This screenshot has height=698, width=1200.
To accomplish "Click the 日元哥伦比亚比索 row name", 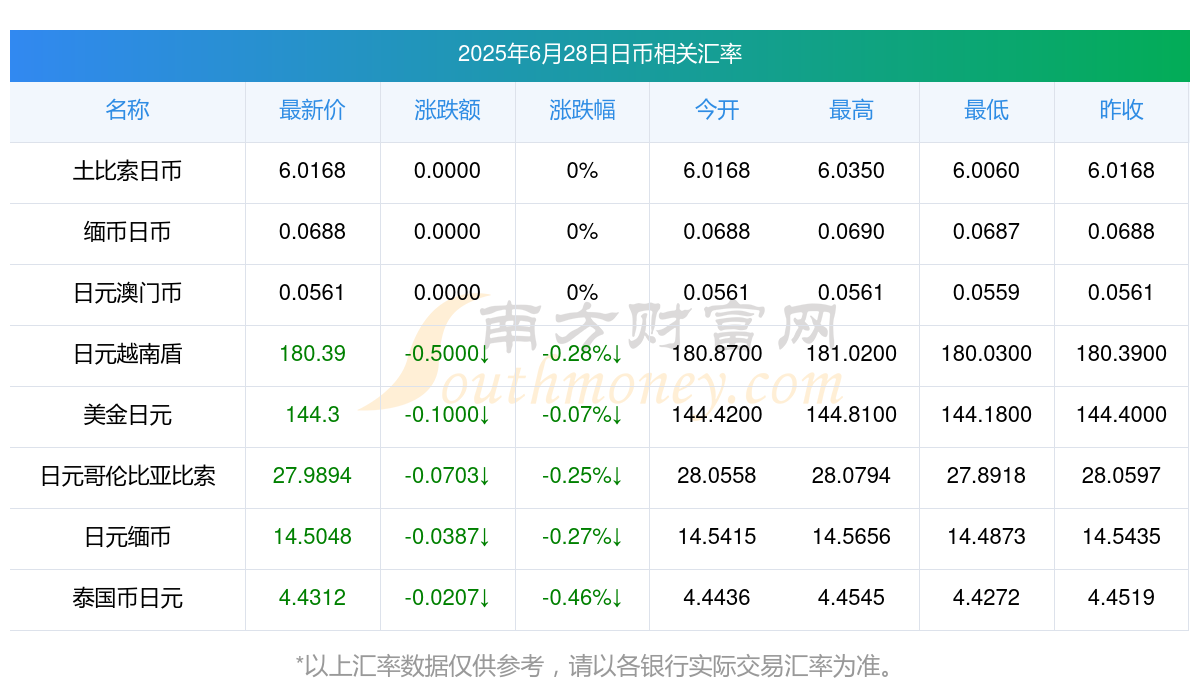I will tap(127, 476).
